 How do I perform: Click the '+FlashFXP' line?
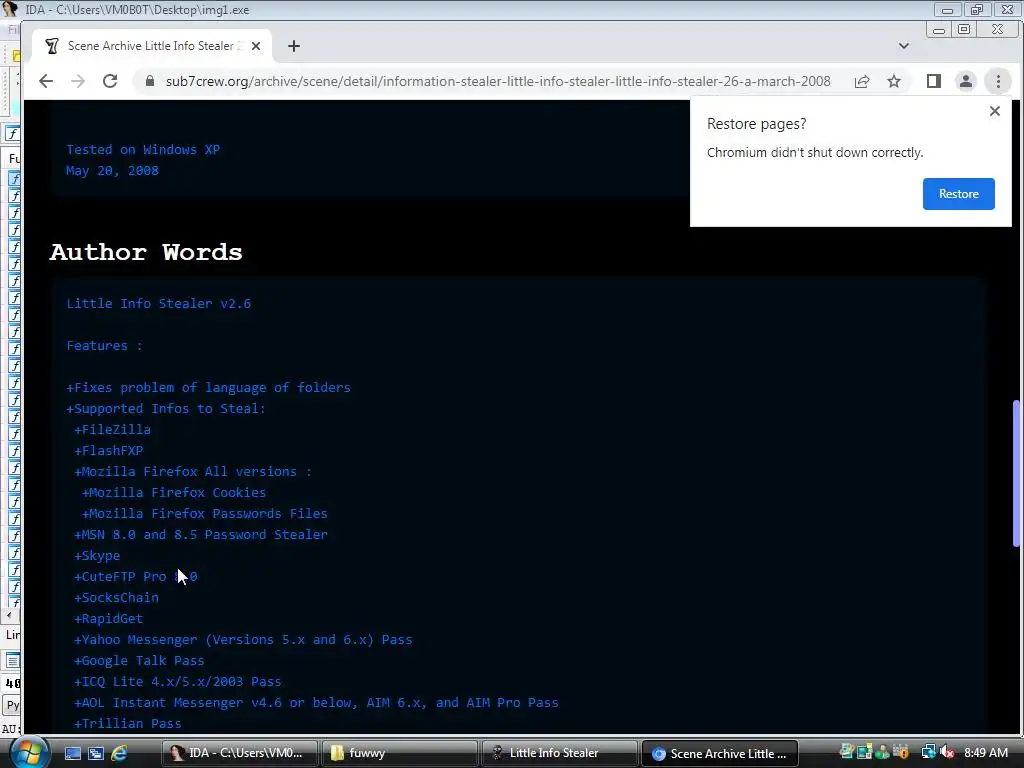point(108,451)
